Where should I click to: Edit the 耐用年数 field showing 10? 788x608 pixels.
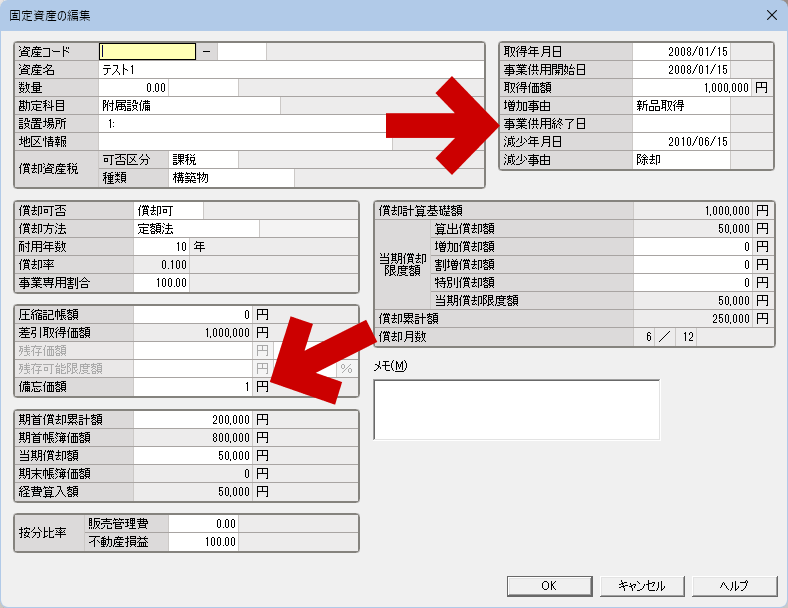(x=162, y=246)
